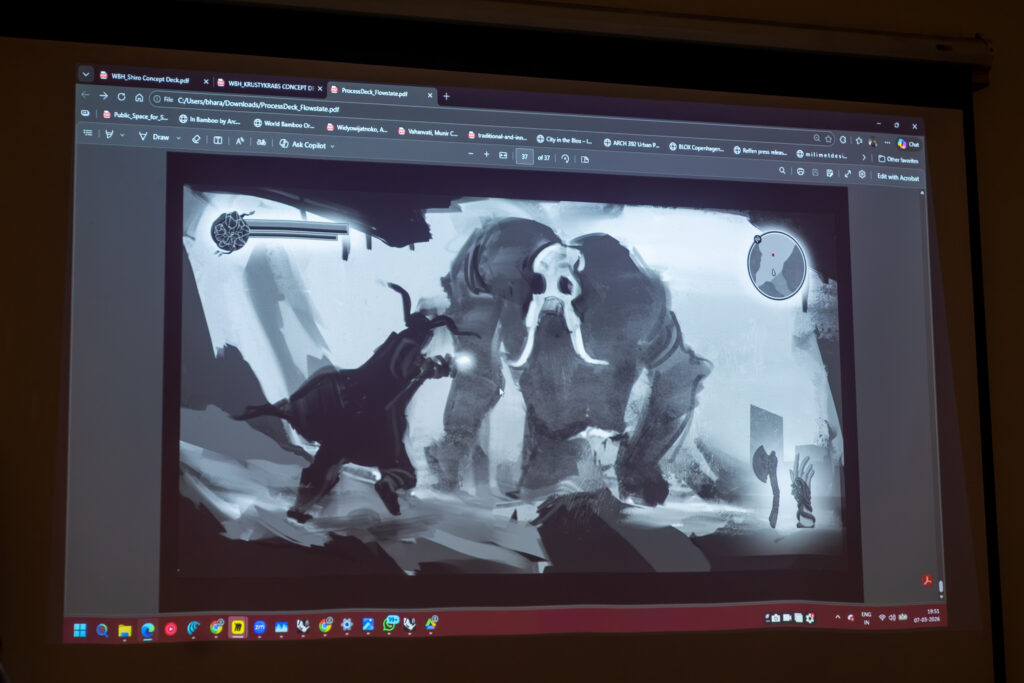Click the Print PDF icon
This screenshot has height=683, width=1024.
800,173
